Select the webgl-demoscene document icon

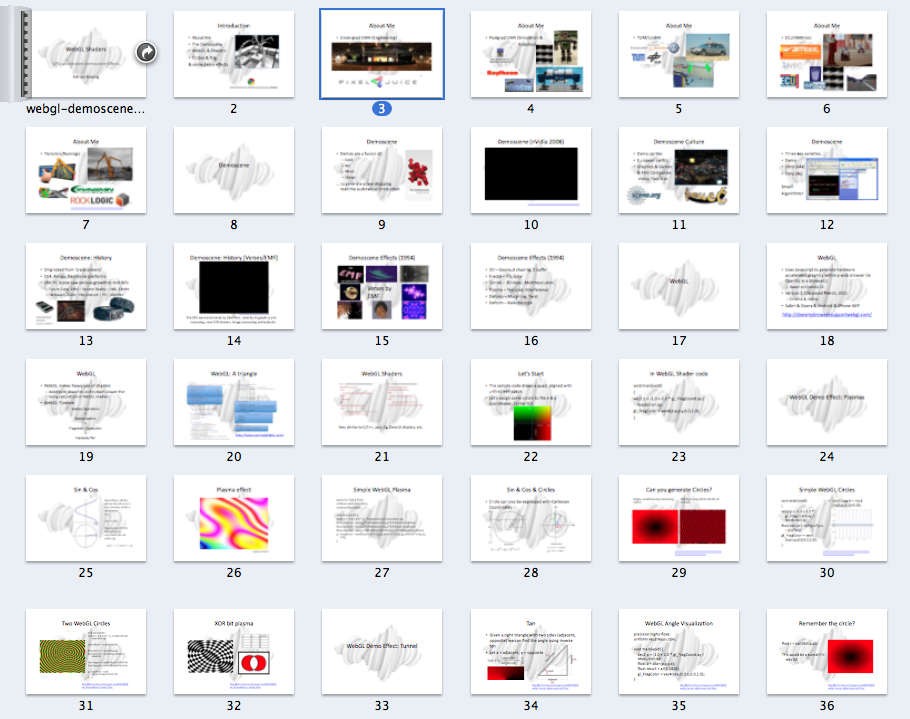point(86,50)
